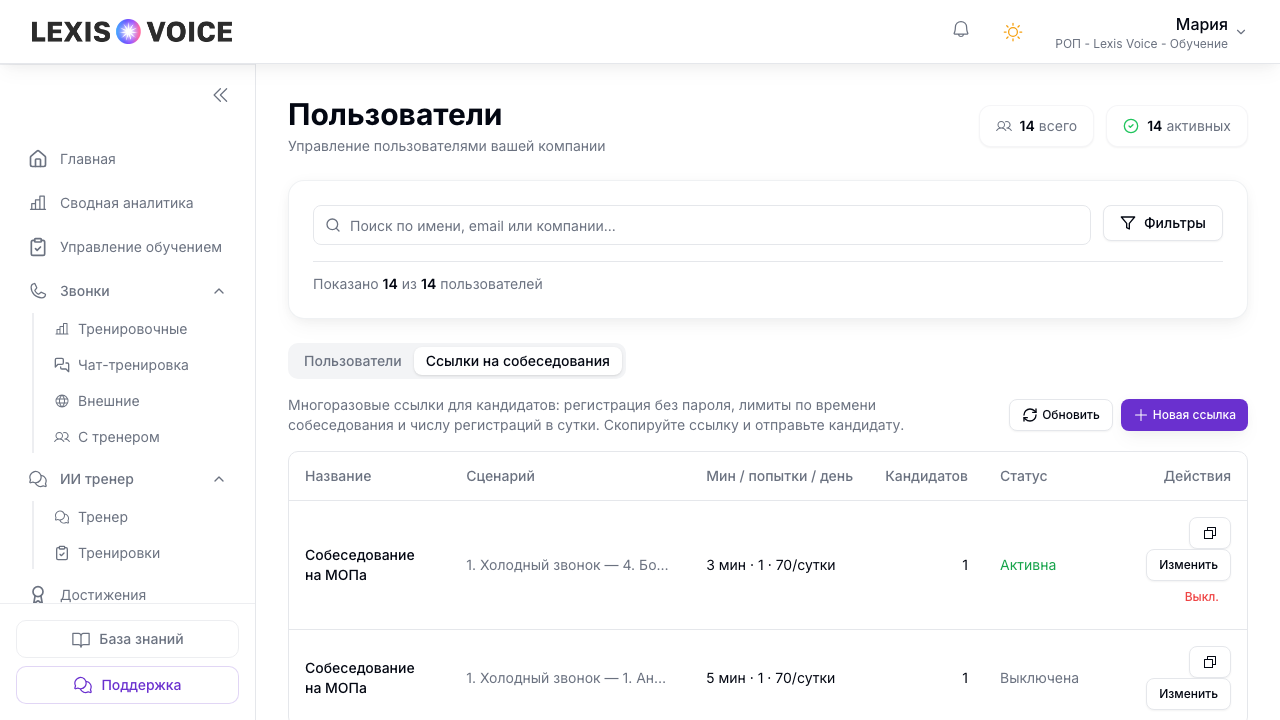Click the 14 активных counter badge
Viewport: 1280px width, 720px height.
(1177, 126)
